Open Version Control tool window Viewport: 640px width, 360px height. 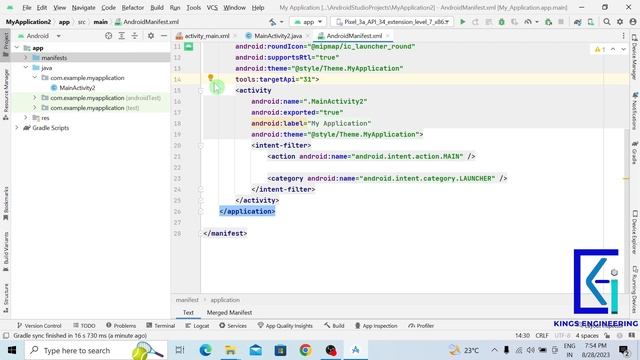coord(39,325)
